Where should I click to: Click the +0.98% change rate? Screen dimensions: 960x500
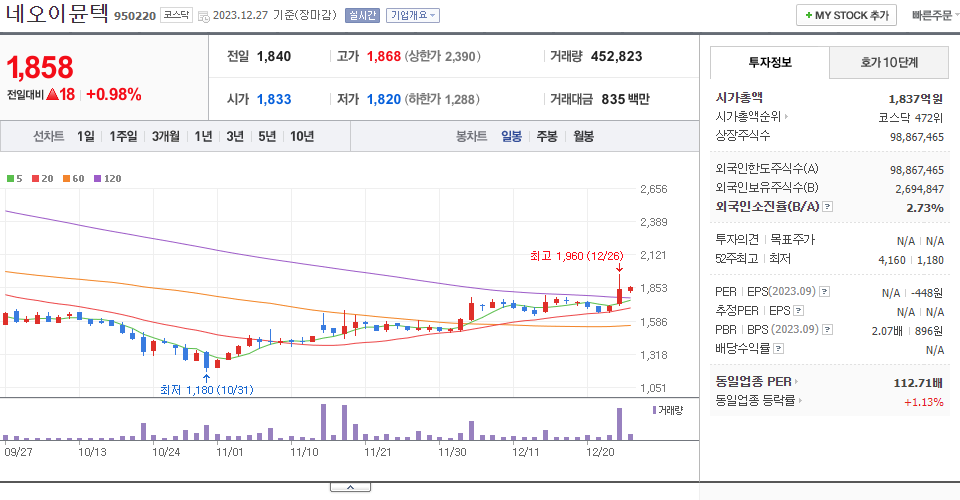(114, 94)
